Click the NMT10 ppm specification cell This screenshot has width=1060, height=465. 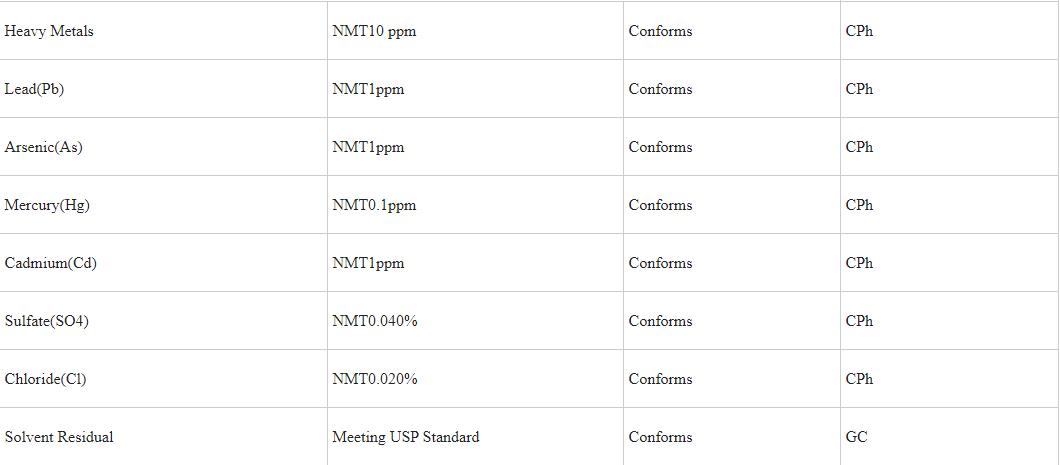click(x=374, y=31)
